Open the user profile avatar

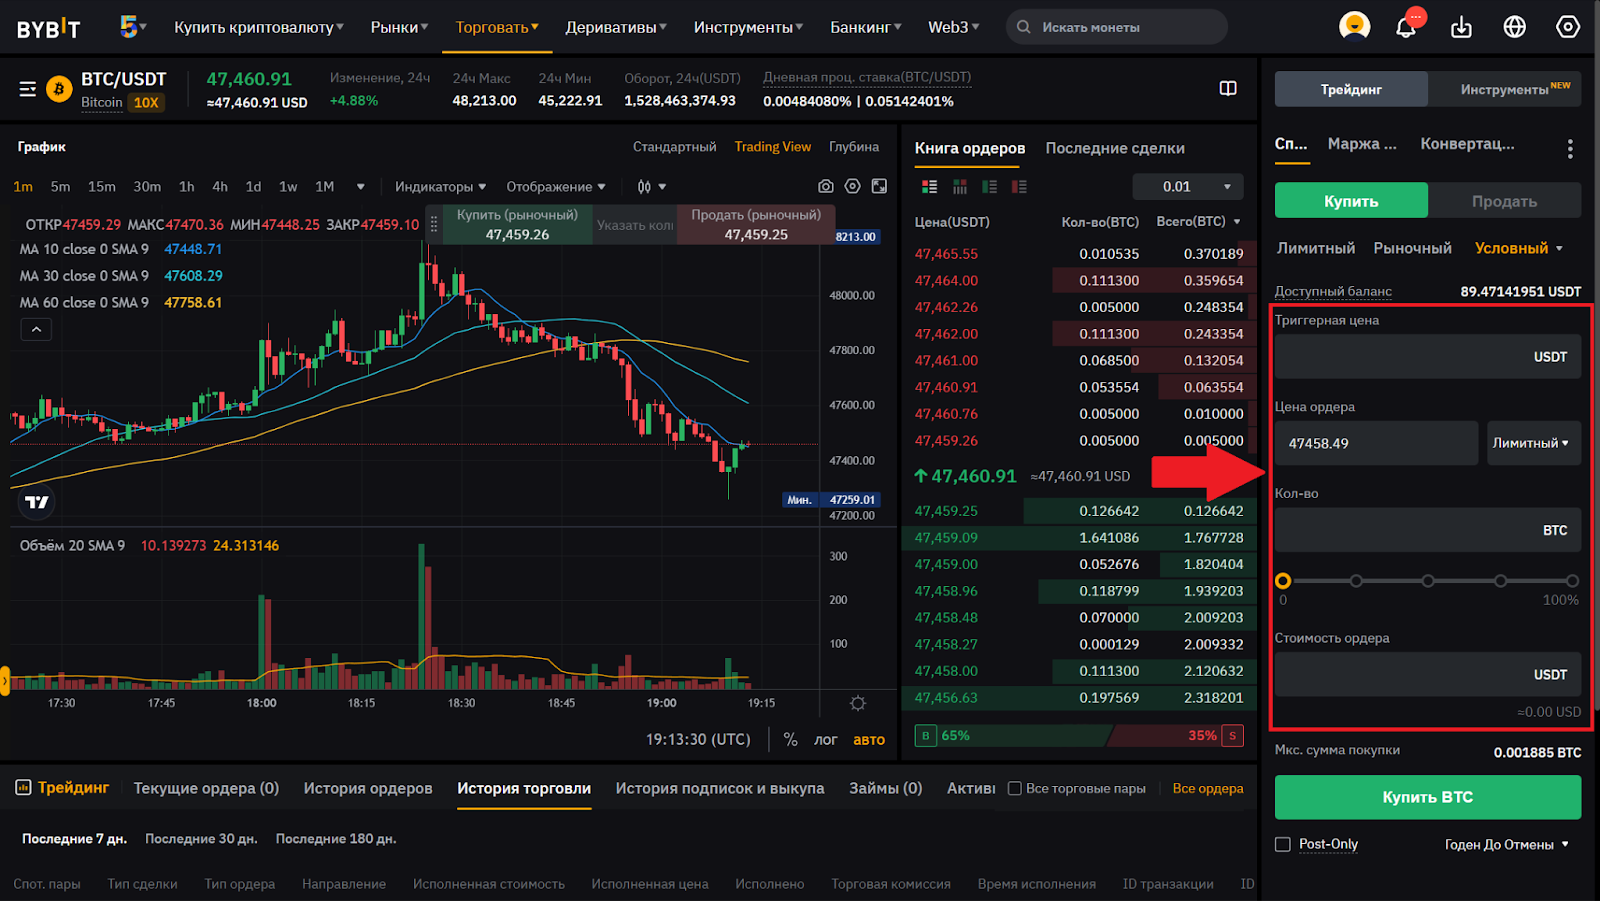pyautogui.click(x=1354, y=26)
